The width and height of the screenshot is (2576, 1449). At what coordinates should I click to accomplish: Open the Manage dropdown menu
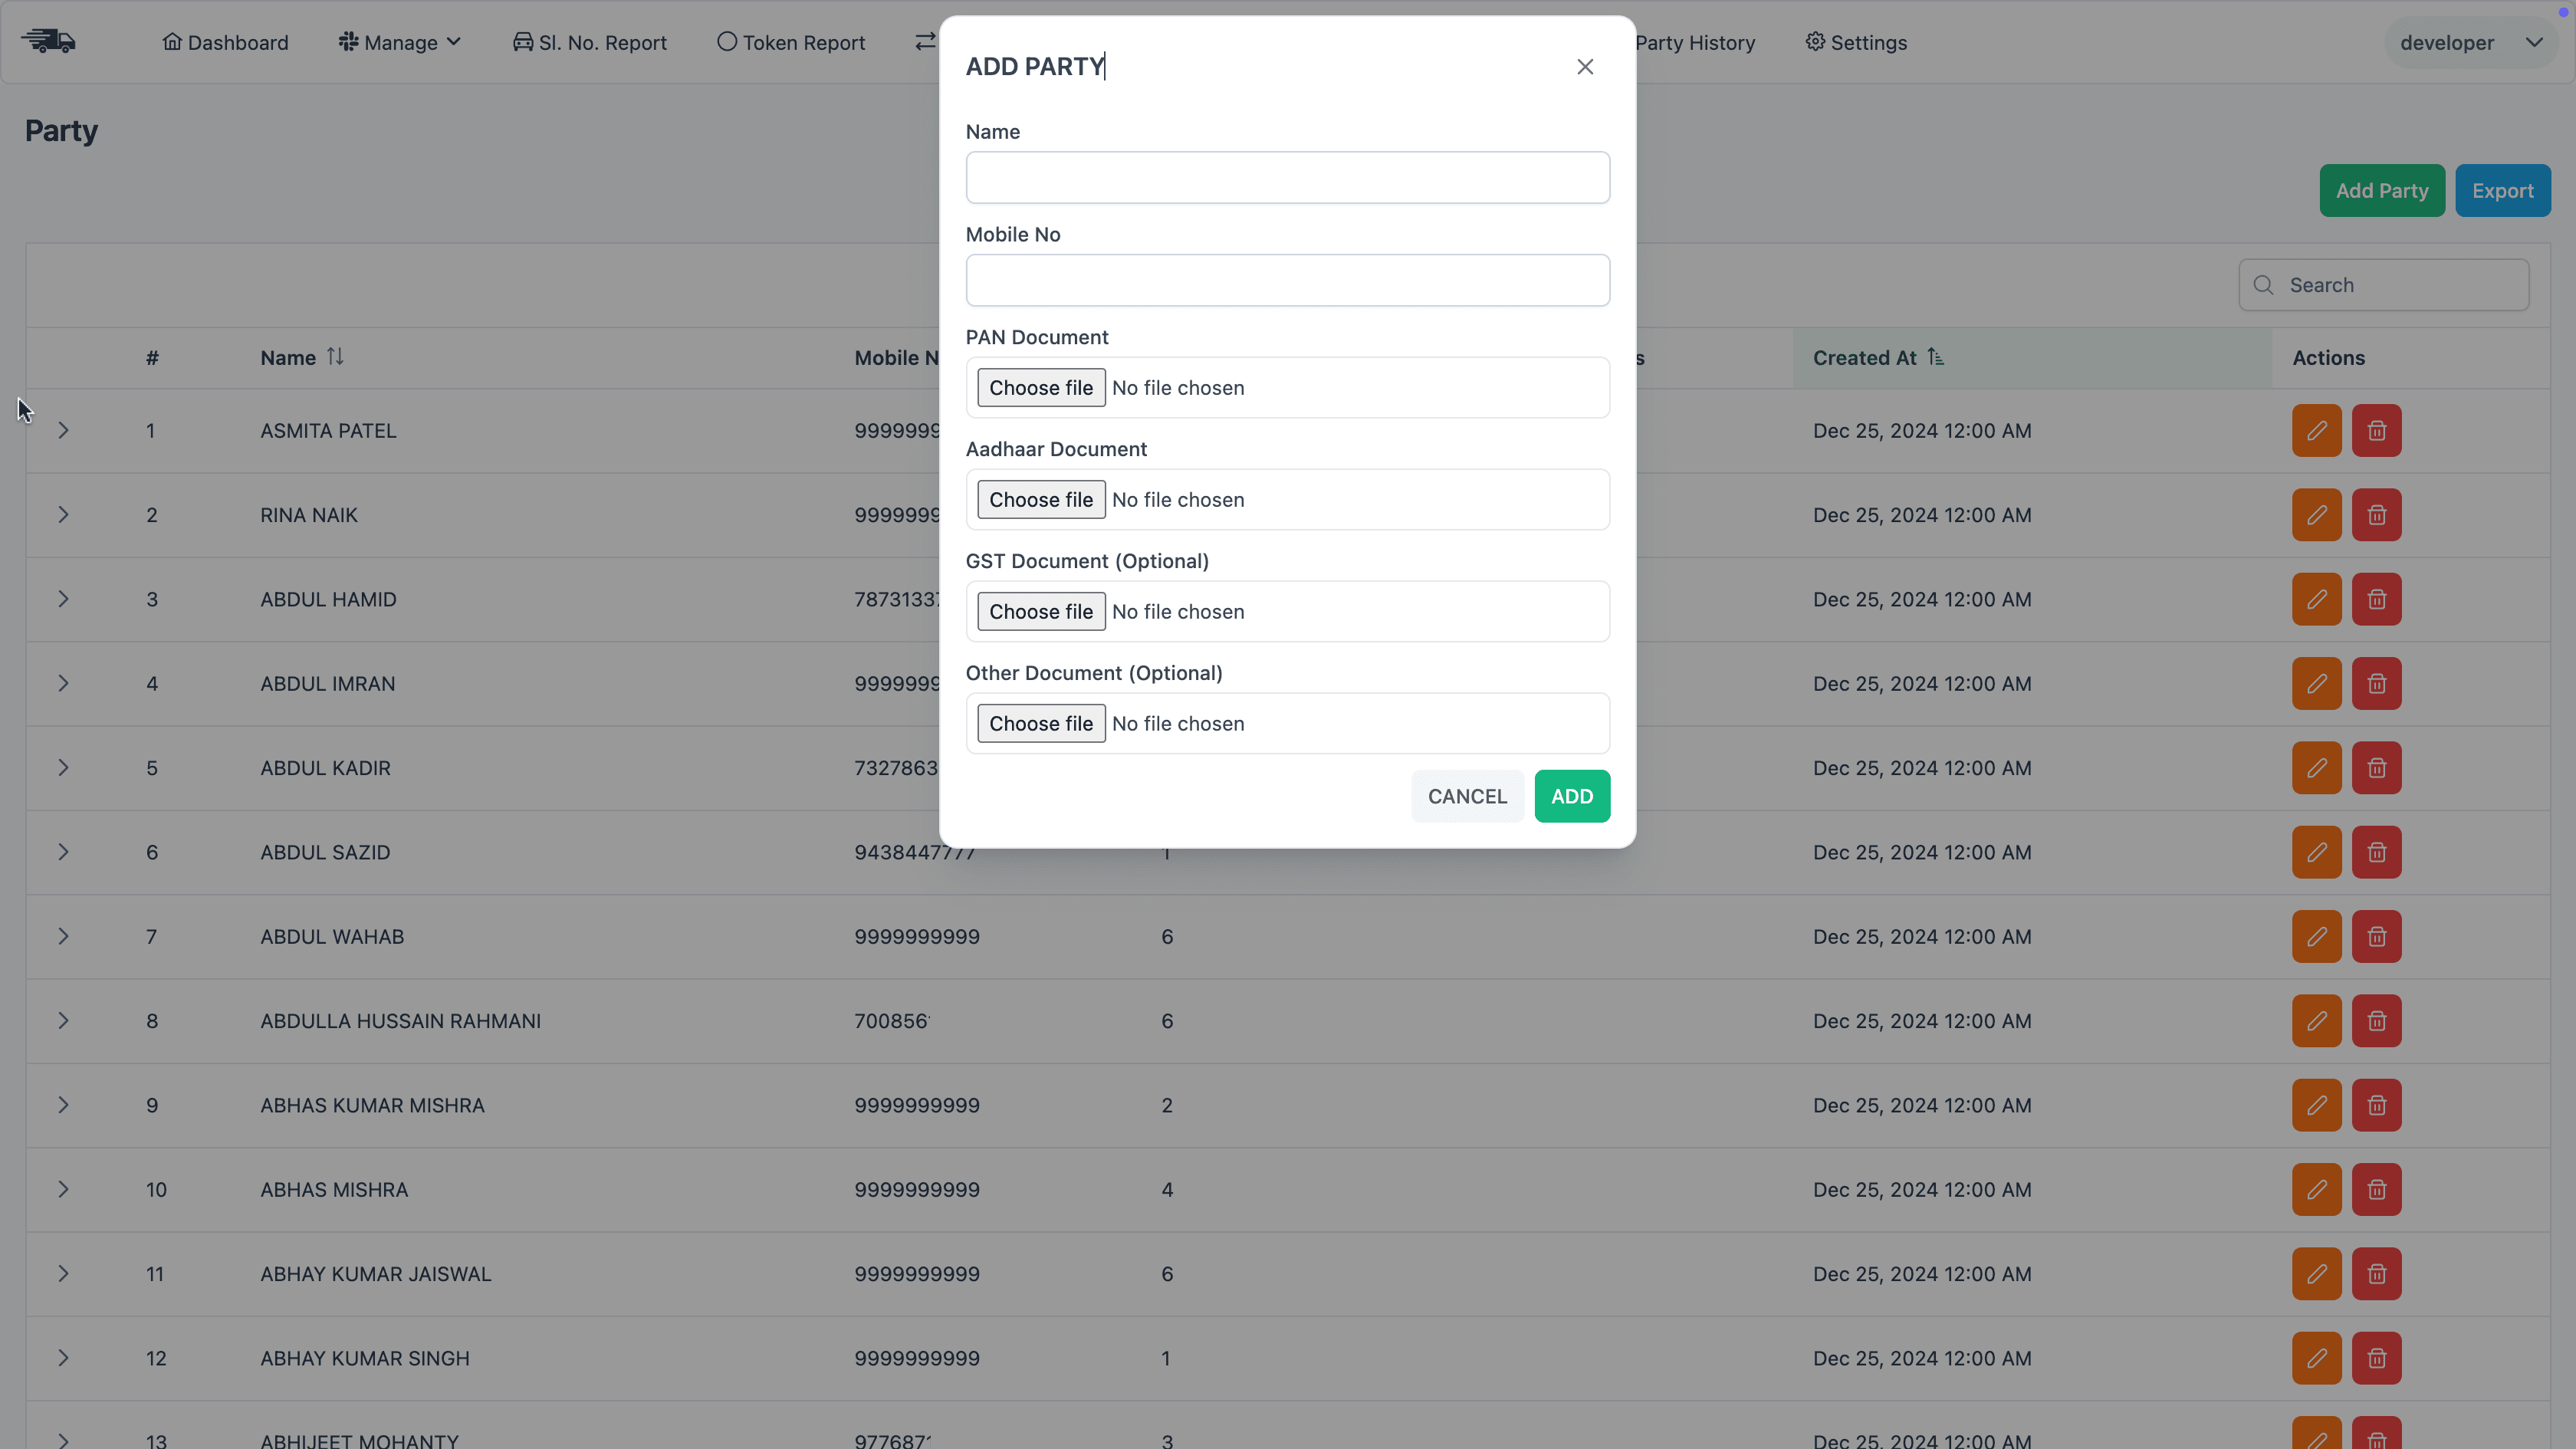click(x=400, y=43)
